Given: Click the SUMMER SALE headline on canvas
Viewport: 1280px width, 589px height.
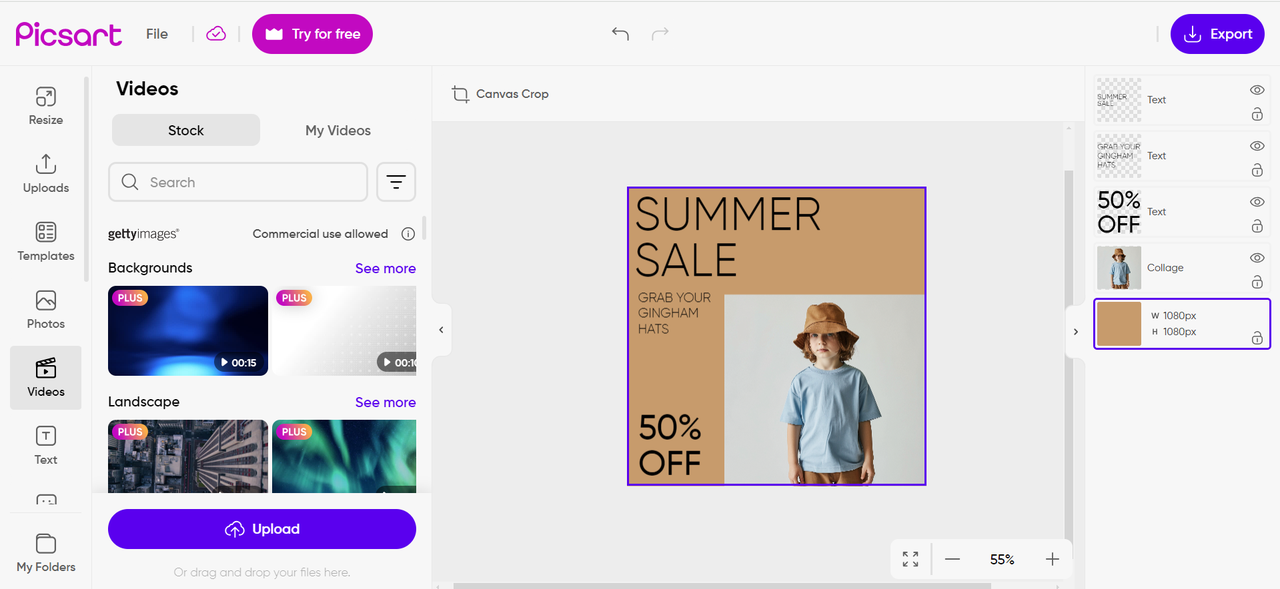Looking at the screenshot, I should click(x=728, y=237).
